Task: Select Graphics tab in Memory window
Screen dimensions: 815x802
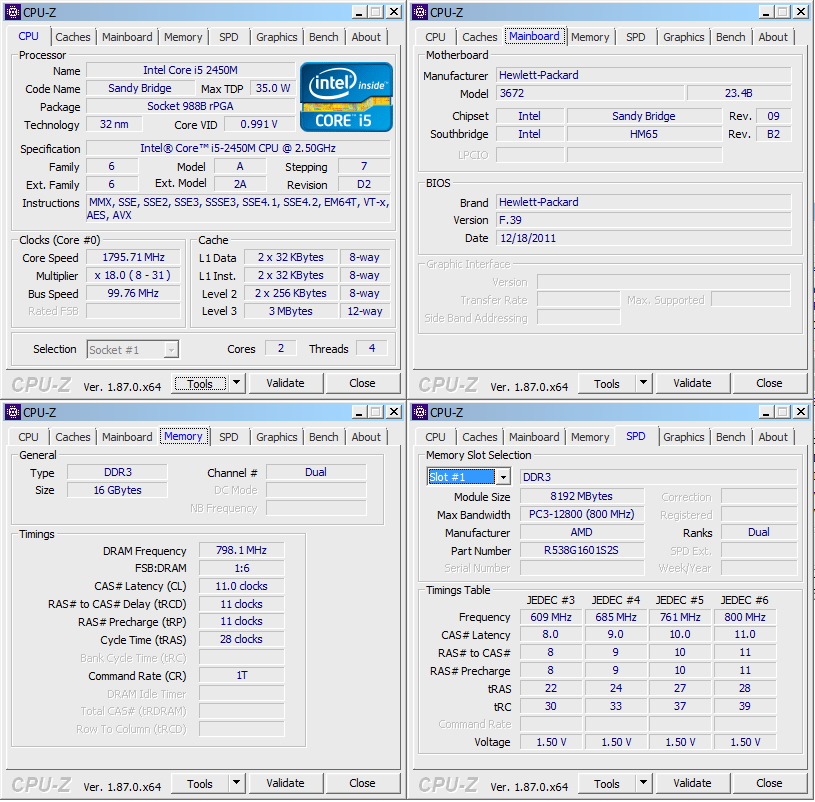Action: 276,437
